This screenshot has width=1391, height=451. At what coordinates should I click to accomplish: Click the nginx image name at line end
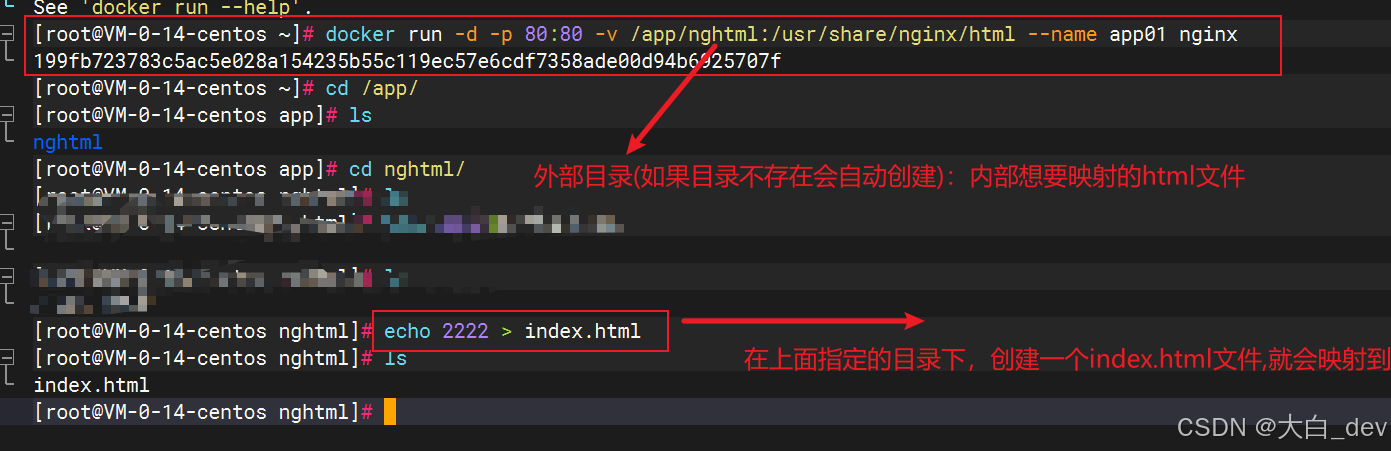tap(1208, 35)
